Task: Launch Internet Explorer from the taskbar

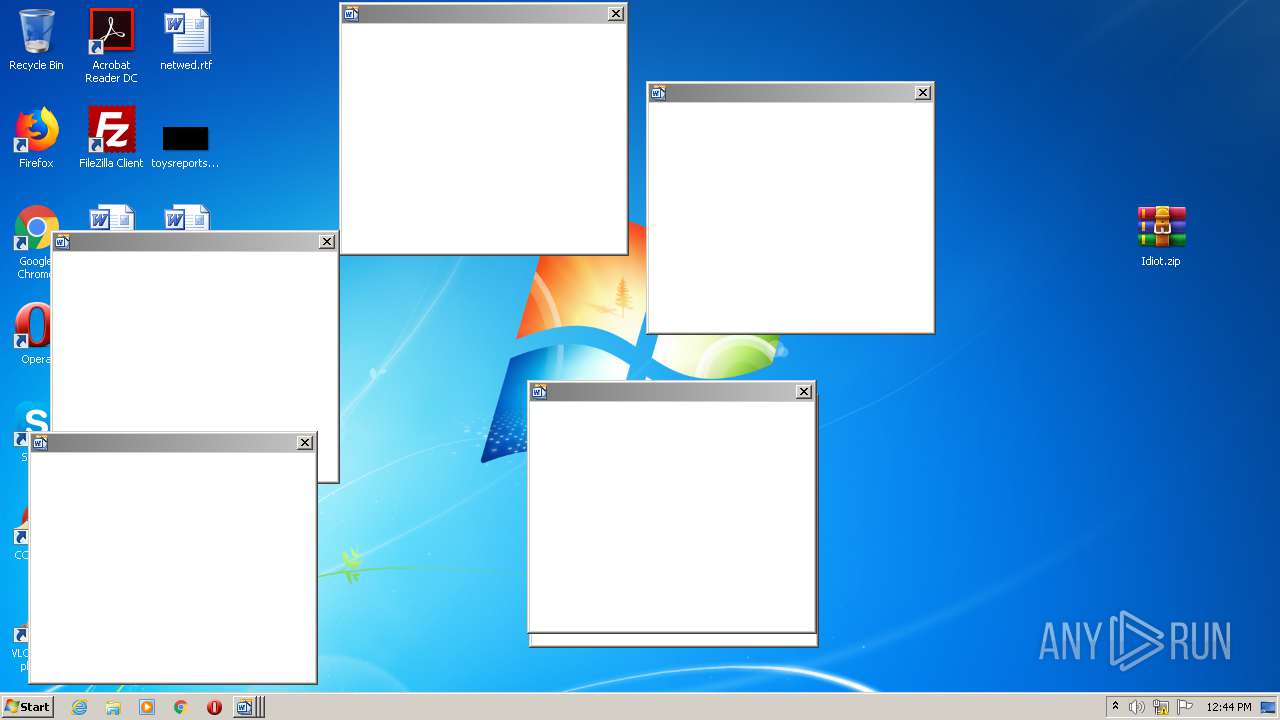Action: tap(79, 707)
